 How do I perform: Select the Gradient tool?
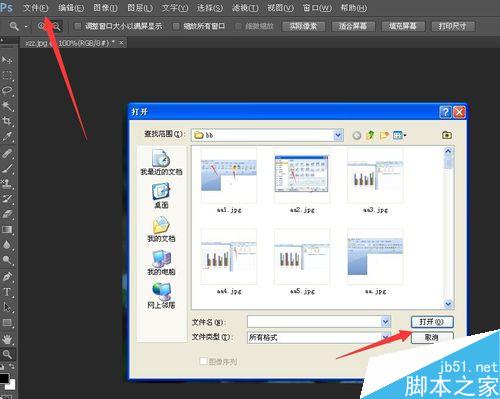[x=7, y=229]
